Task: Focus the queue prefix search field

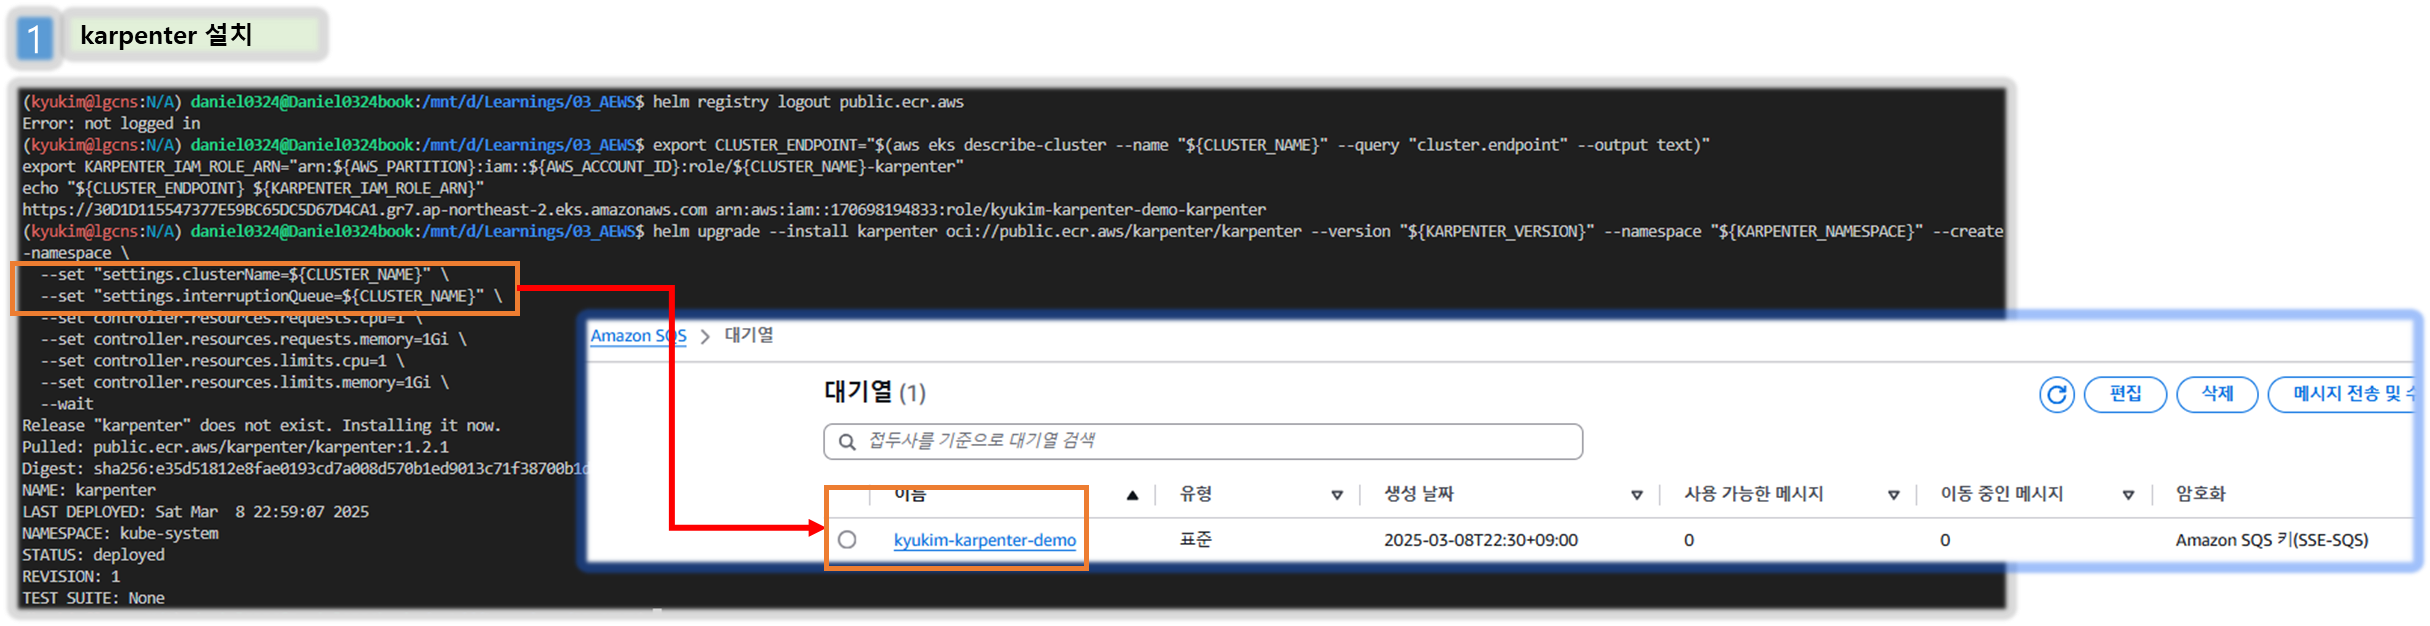Action: [x=1203, y=441]
